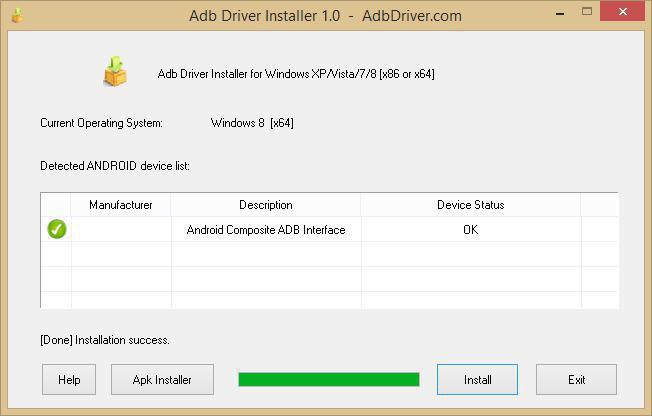The height and width of the screenshot is (416, 652).
Task: Click the green installation progress bar
Action: [x=329, y=379]
